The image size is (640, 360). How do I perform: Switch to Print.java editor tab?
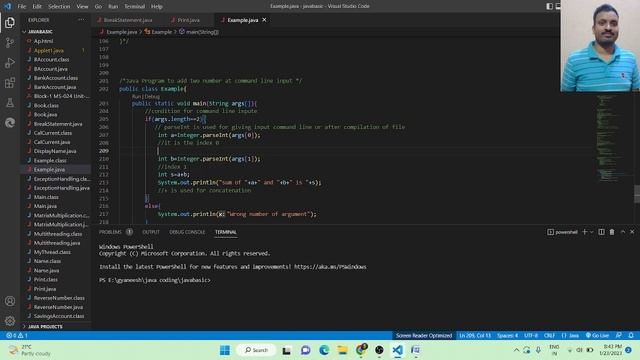point(189,20)
